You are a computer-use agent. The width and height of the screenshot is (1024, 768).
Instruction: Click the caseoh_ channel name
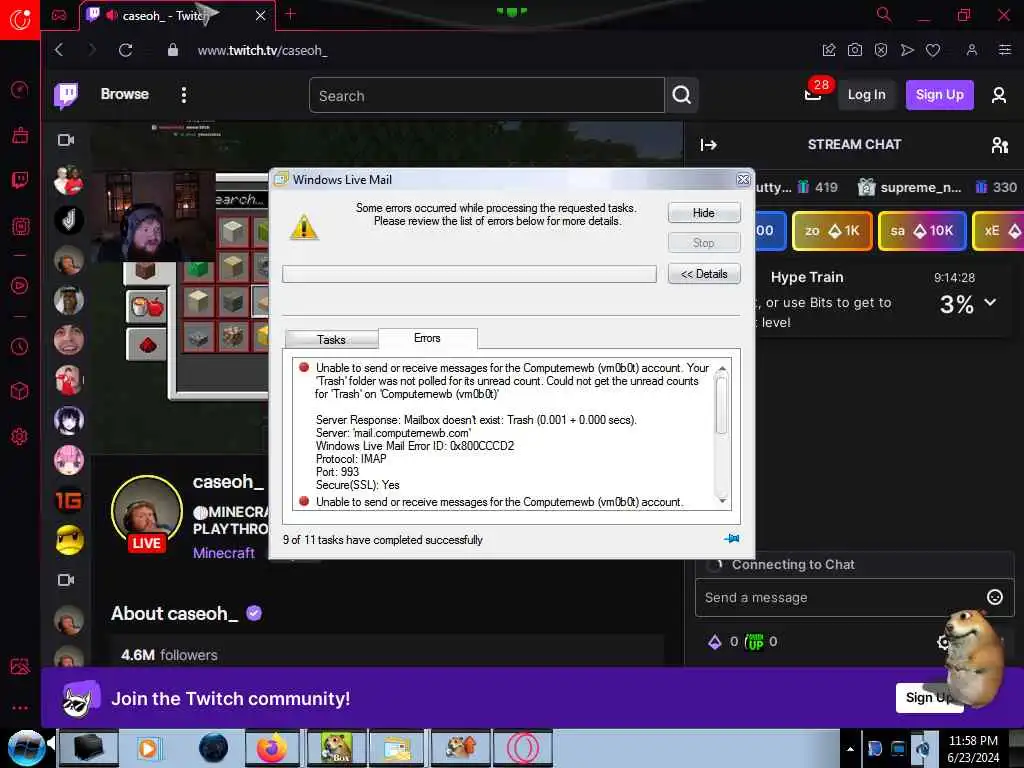pyautogui.click(x=228, y=482)
